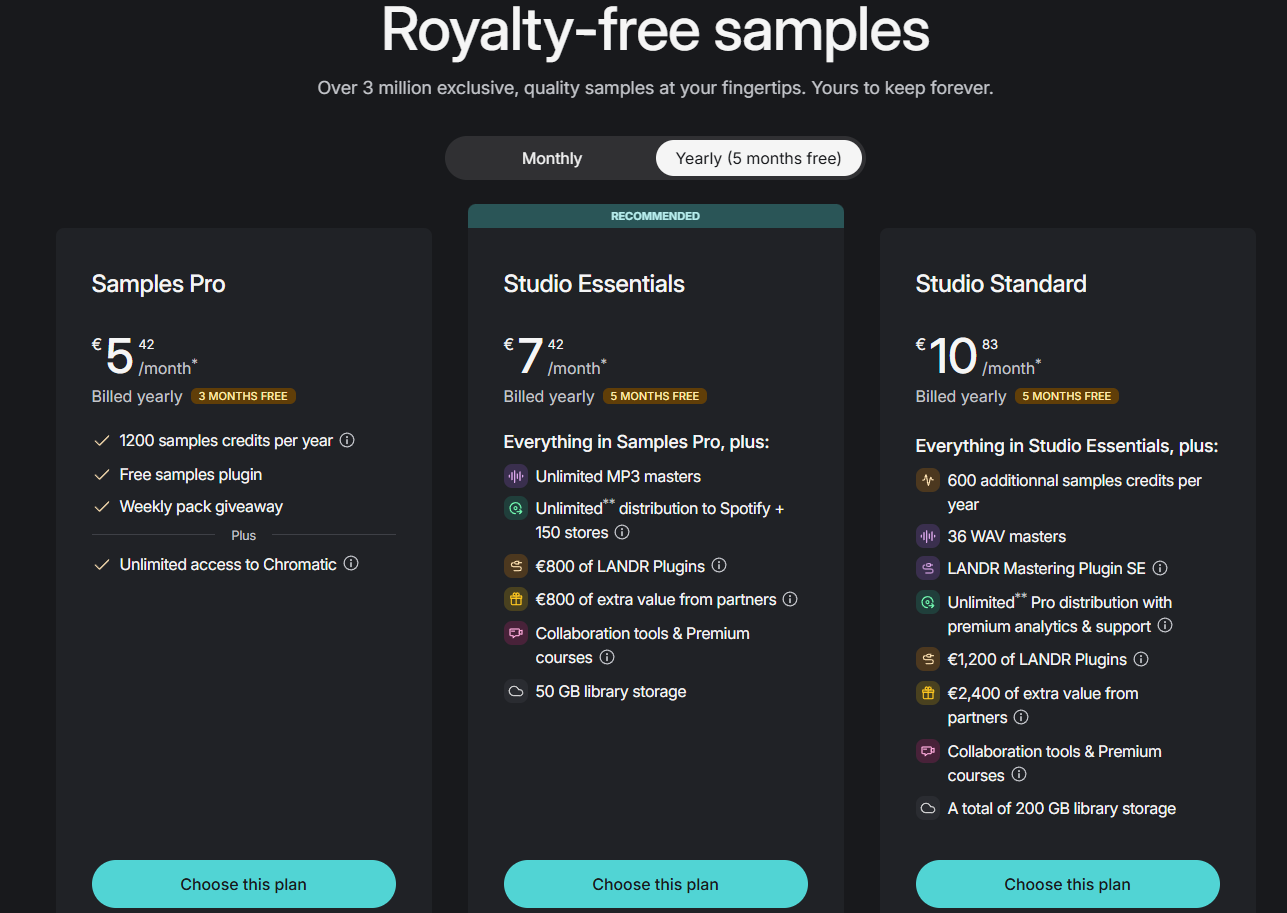Click the LANDR Mastering Plugin SE icon
1287x913 pixels.
pos(928,568)
